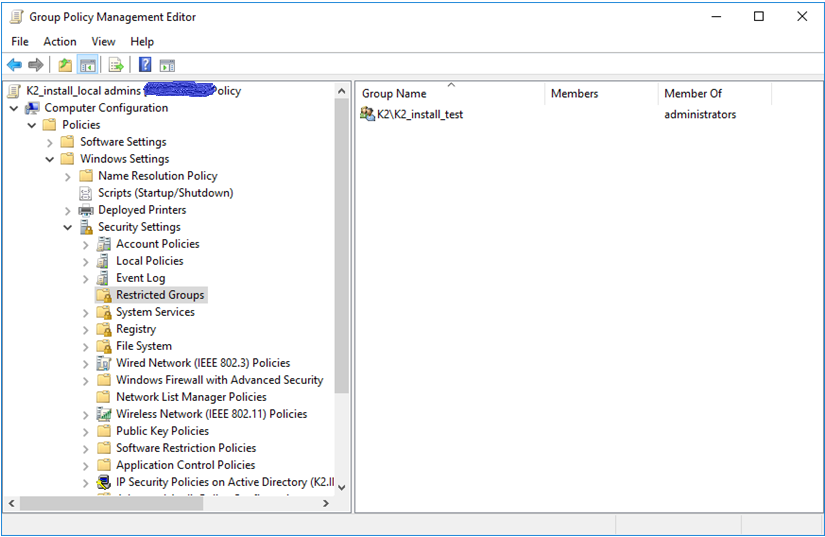The image size is (825, 537).
Task: Maximize the Group Policy Management Editor window
Action: point(759,16)
